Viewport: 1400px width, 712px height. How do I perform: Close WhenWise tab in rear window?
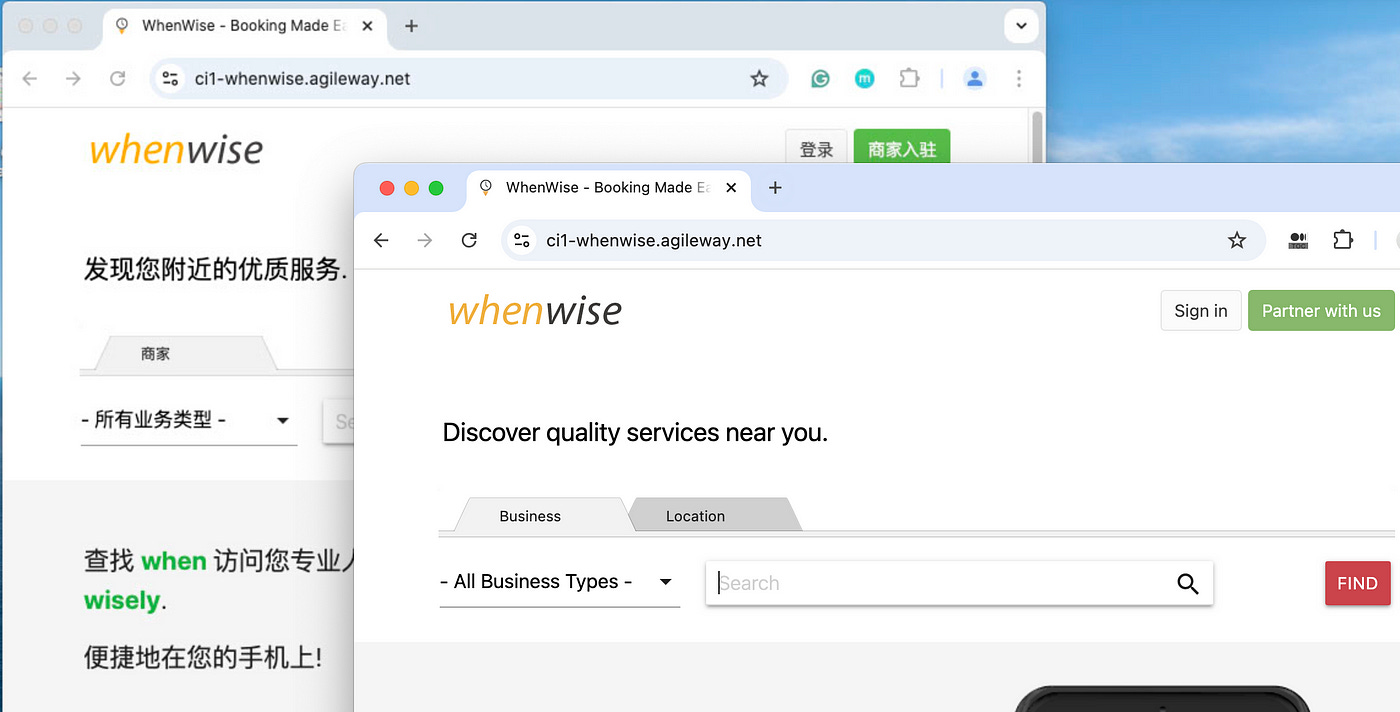(367, 26)
